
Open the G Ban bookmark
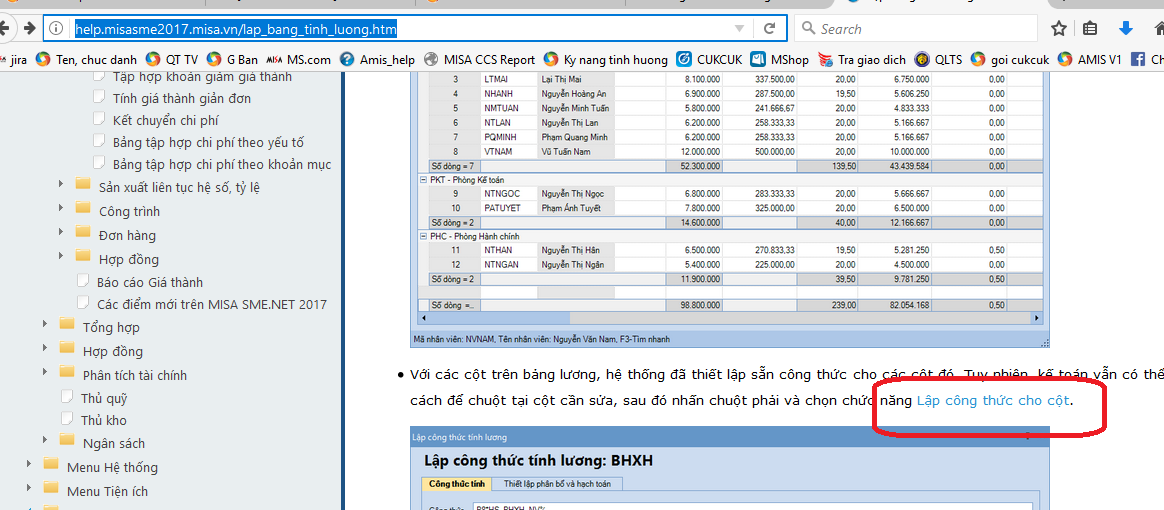(x=232, y=59)
